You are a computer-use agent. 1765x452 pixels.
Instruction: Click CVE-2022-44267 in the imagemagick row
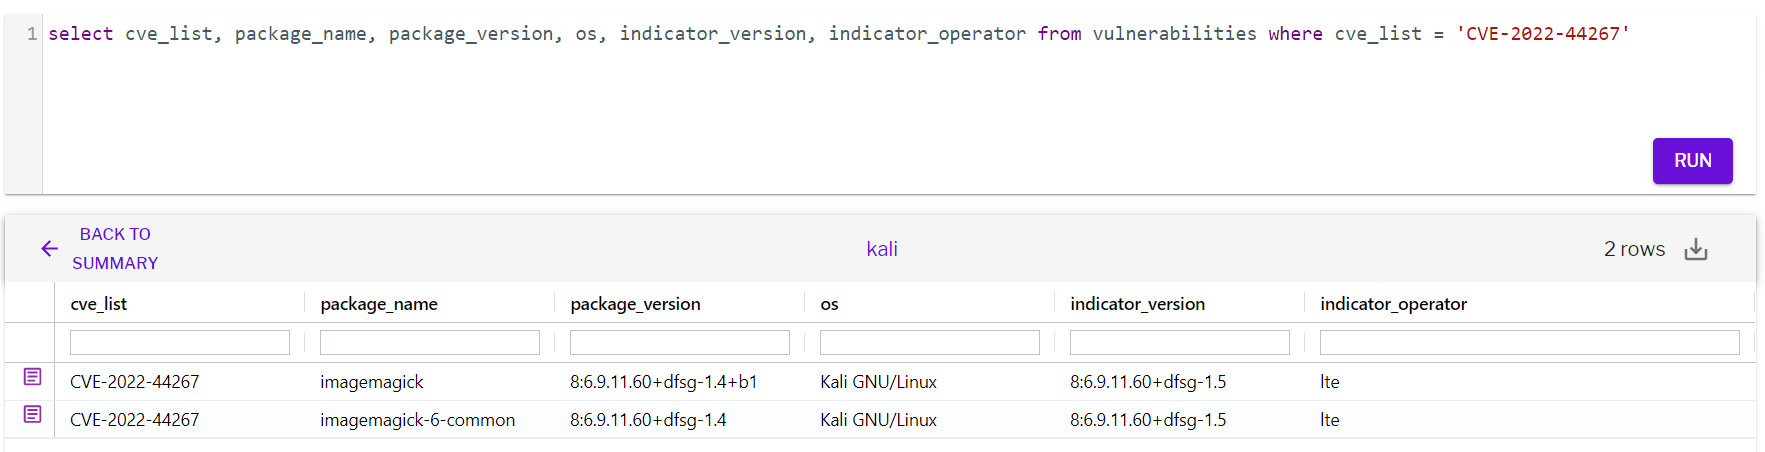(x=134, y=382)
